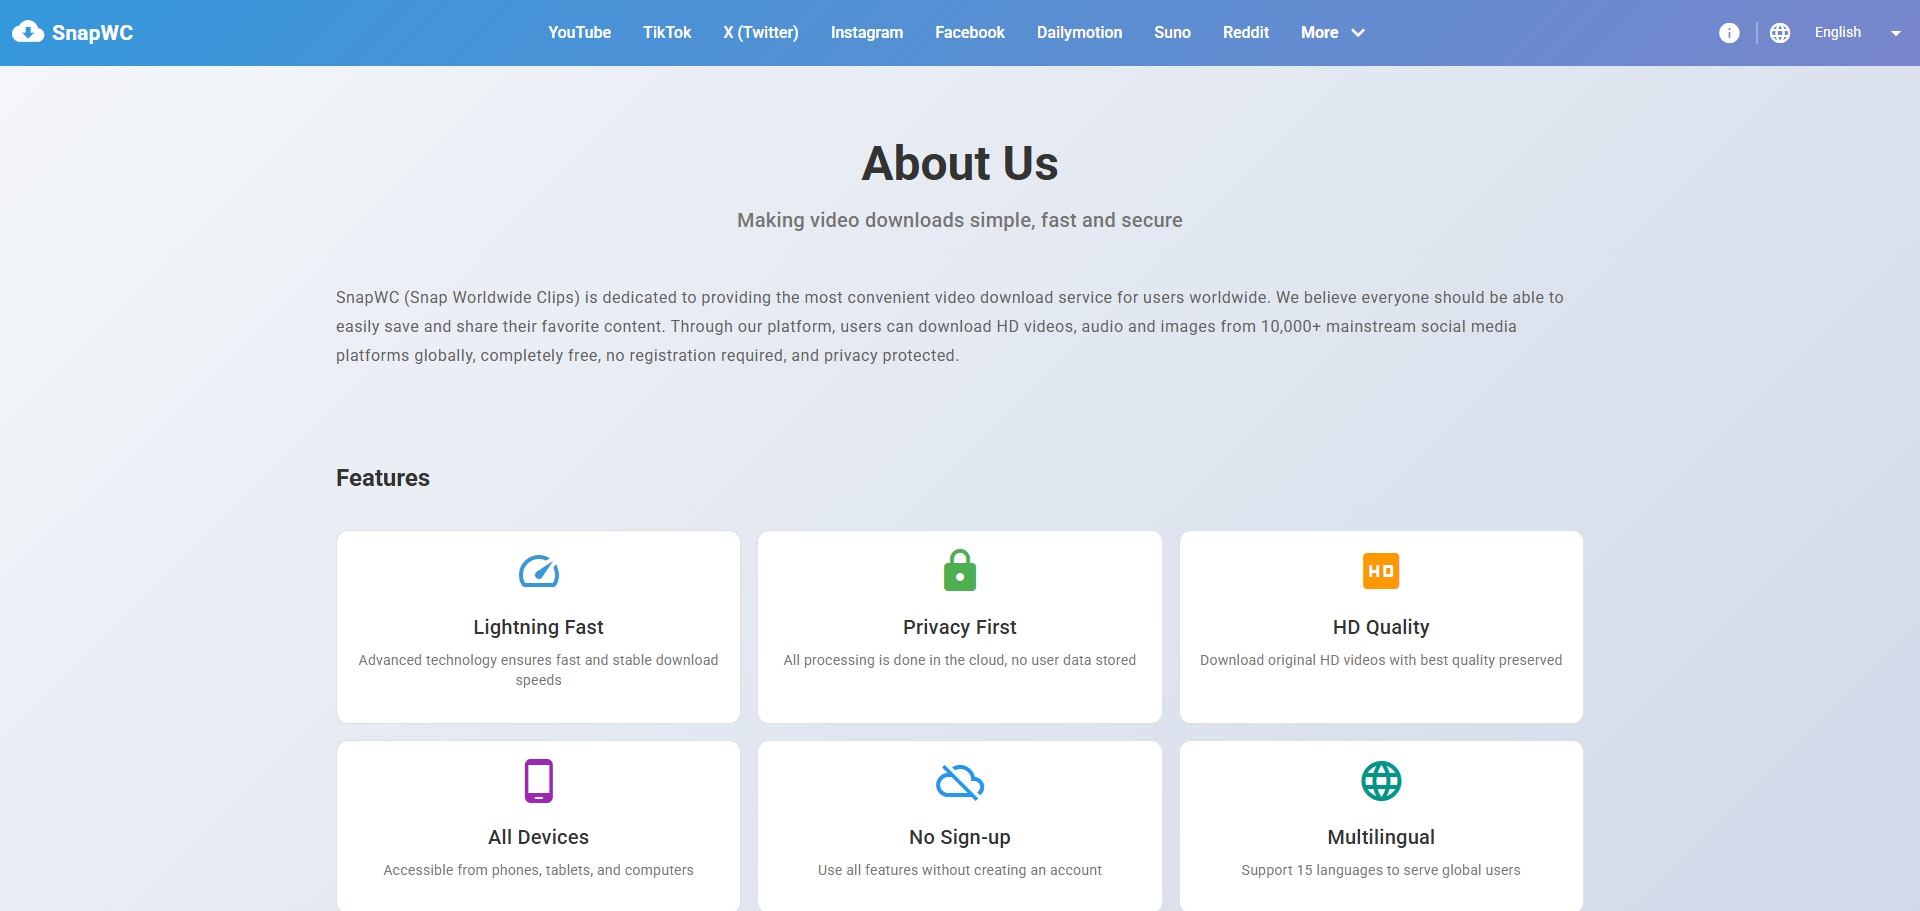Go to the TikTok nav item
This screenshot has width=1920, height=911.
pos(667,32)
